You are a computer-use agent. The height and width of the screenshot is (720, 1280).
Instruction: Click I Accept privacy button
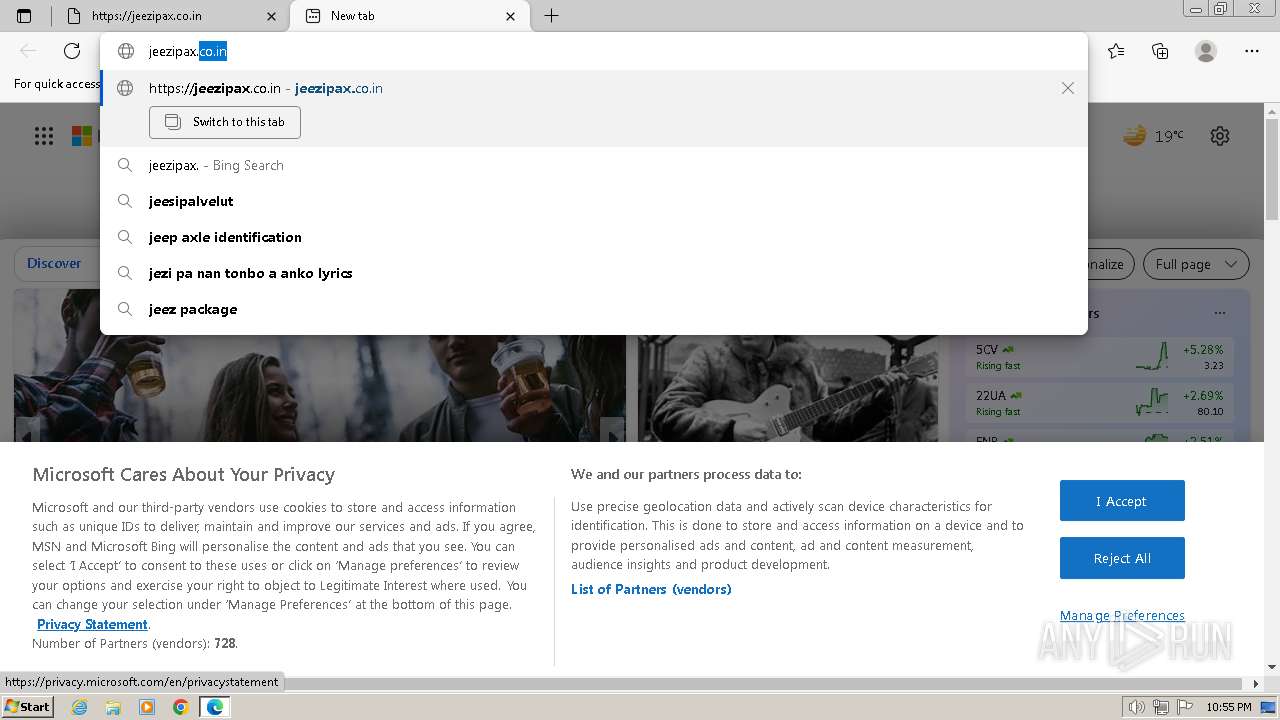[x=1122, y=501]
